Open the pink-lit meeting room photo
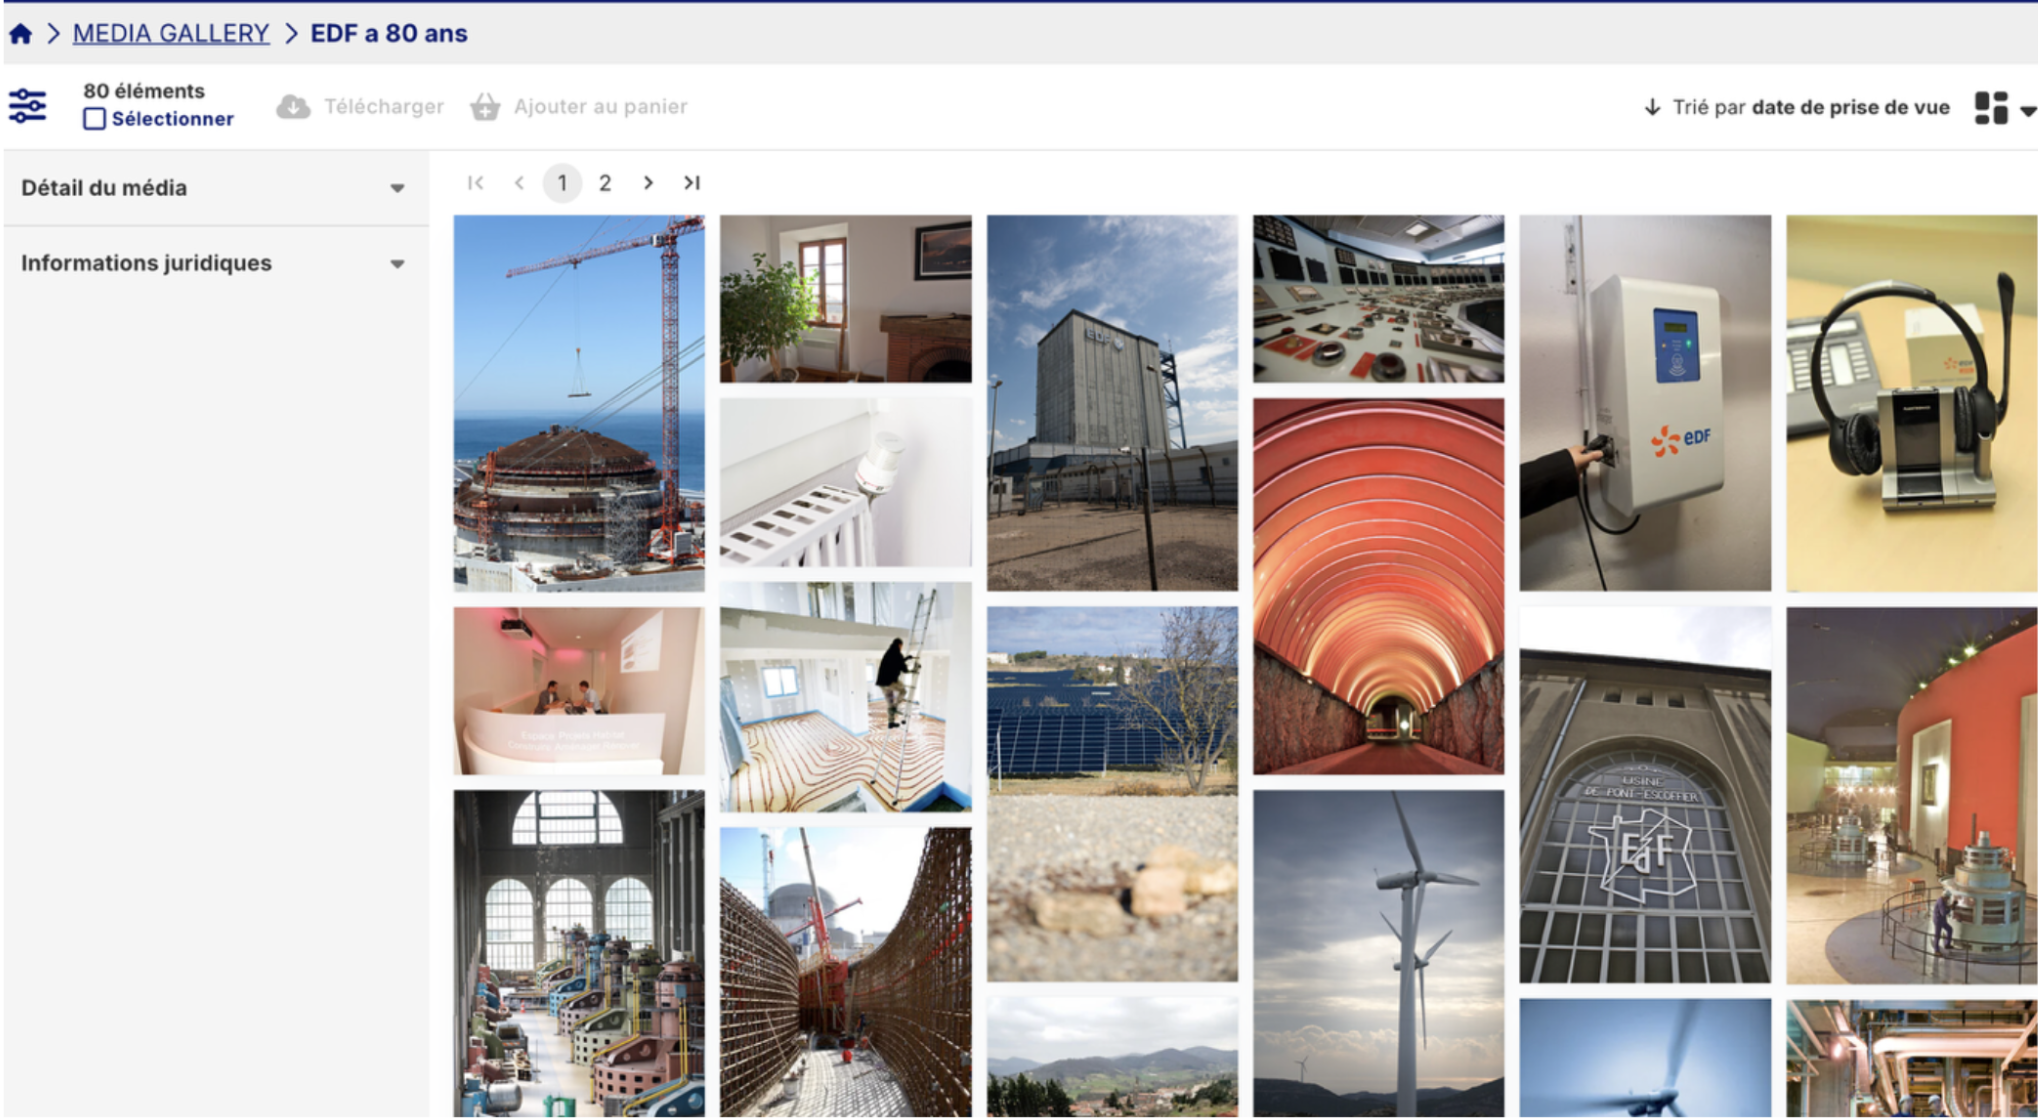This screenshot has width=2038, height=1120. (579, 691)
